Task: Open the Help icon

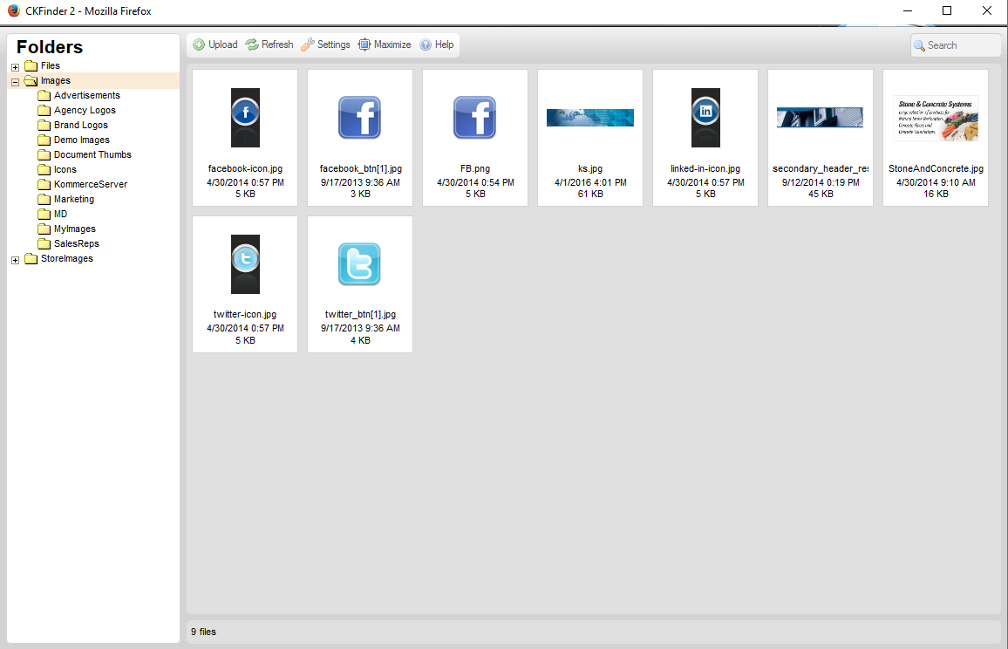Action: click(426, 45)
